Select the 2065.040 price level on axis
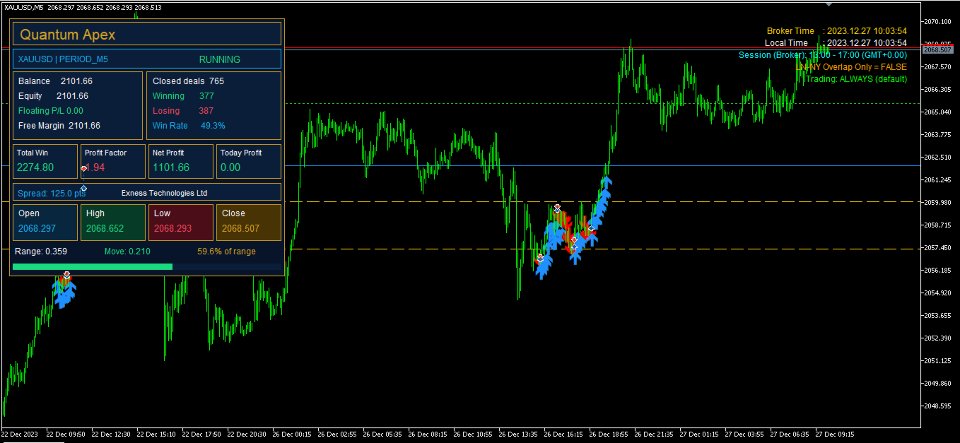Screen dimensions: 960x443 coord(937,112)
